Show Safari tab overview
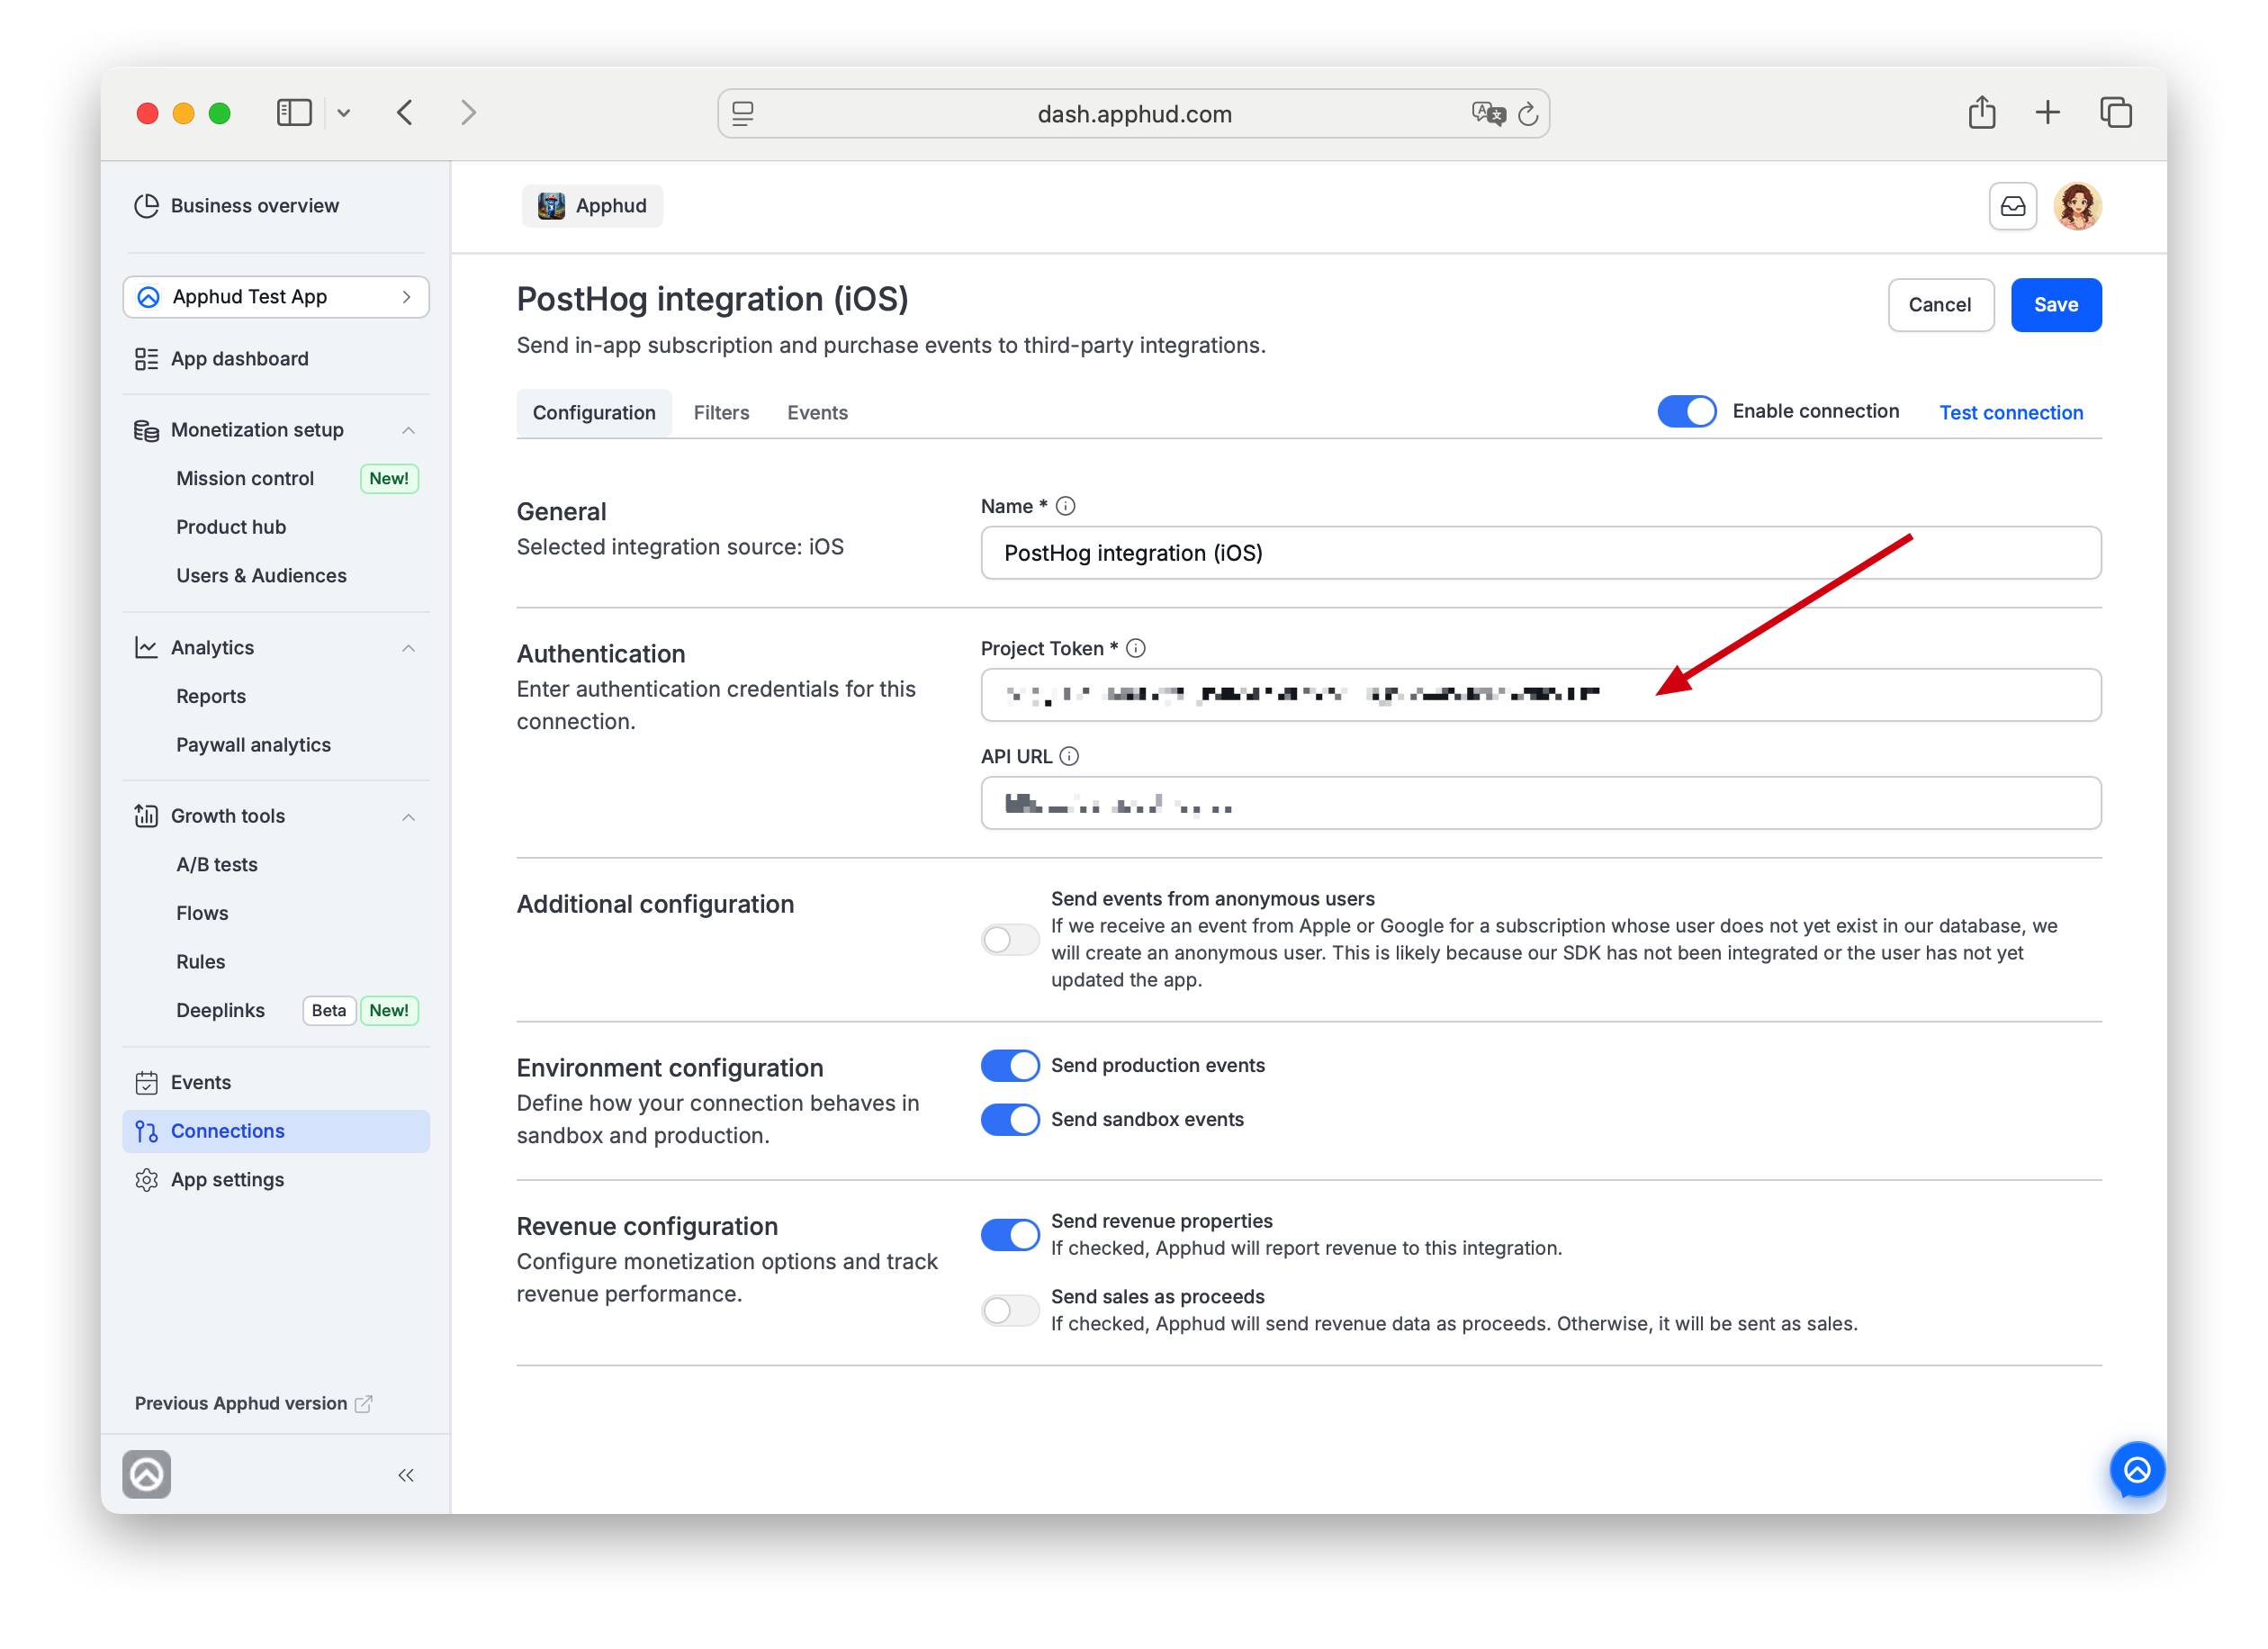Image resolution: width=2268 pixels, height=1649 pixels. (x=2116, y=112)
